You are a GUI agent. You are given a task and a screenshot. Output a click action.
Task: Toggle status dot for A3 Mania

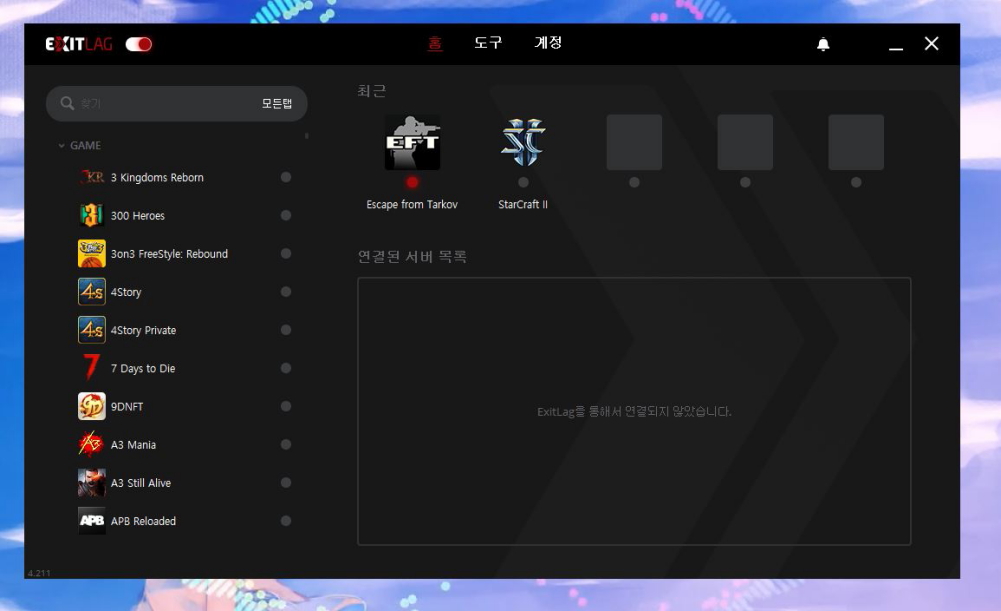point(286,444)
